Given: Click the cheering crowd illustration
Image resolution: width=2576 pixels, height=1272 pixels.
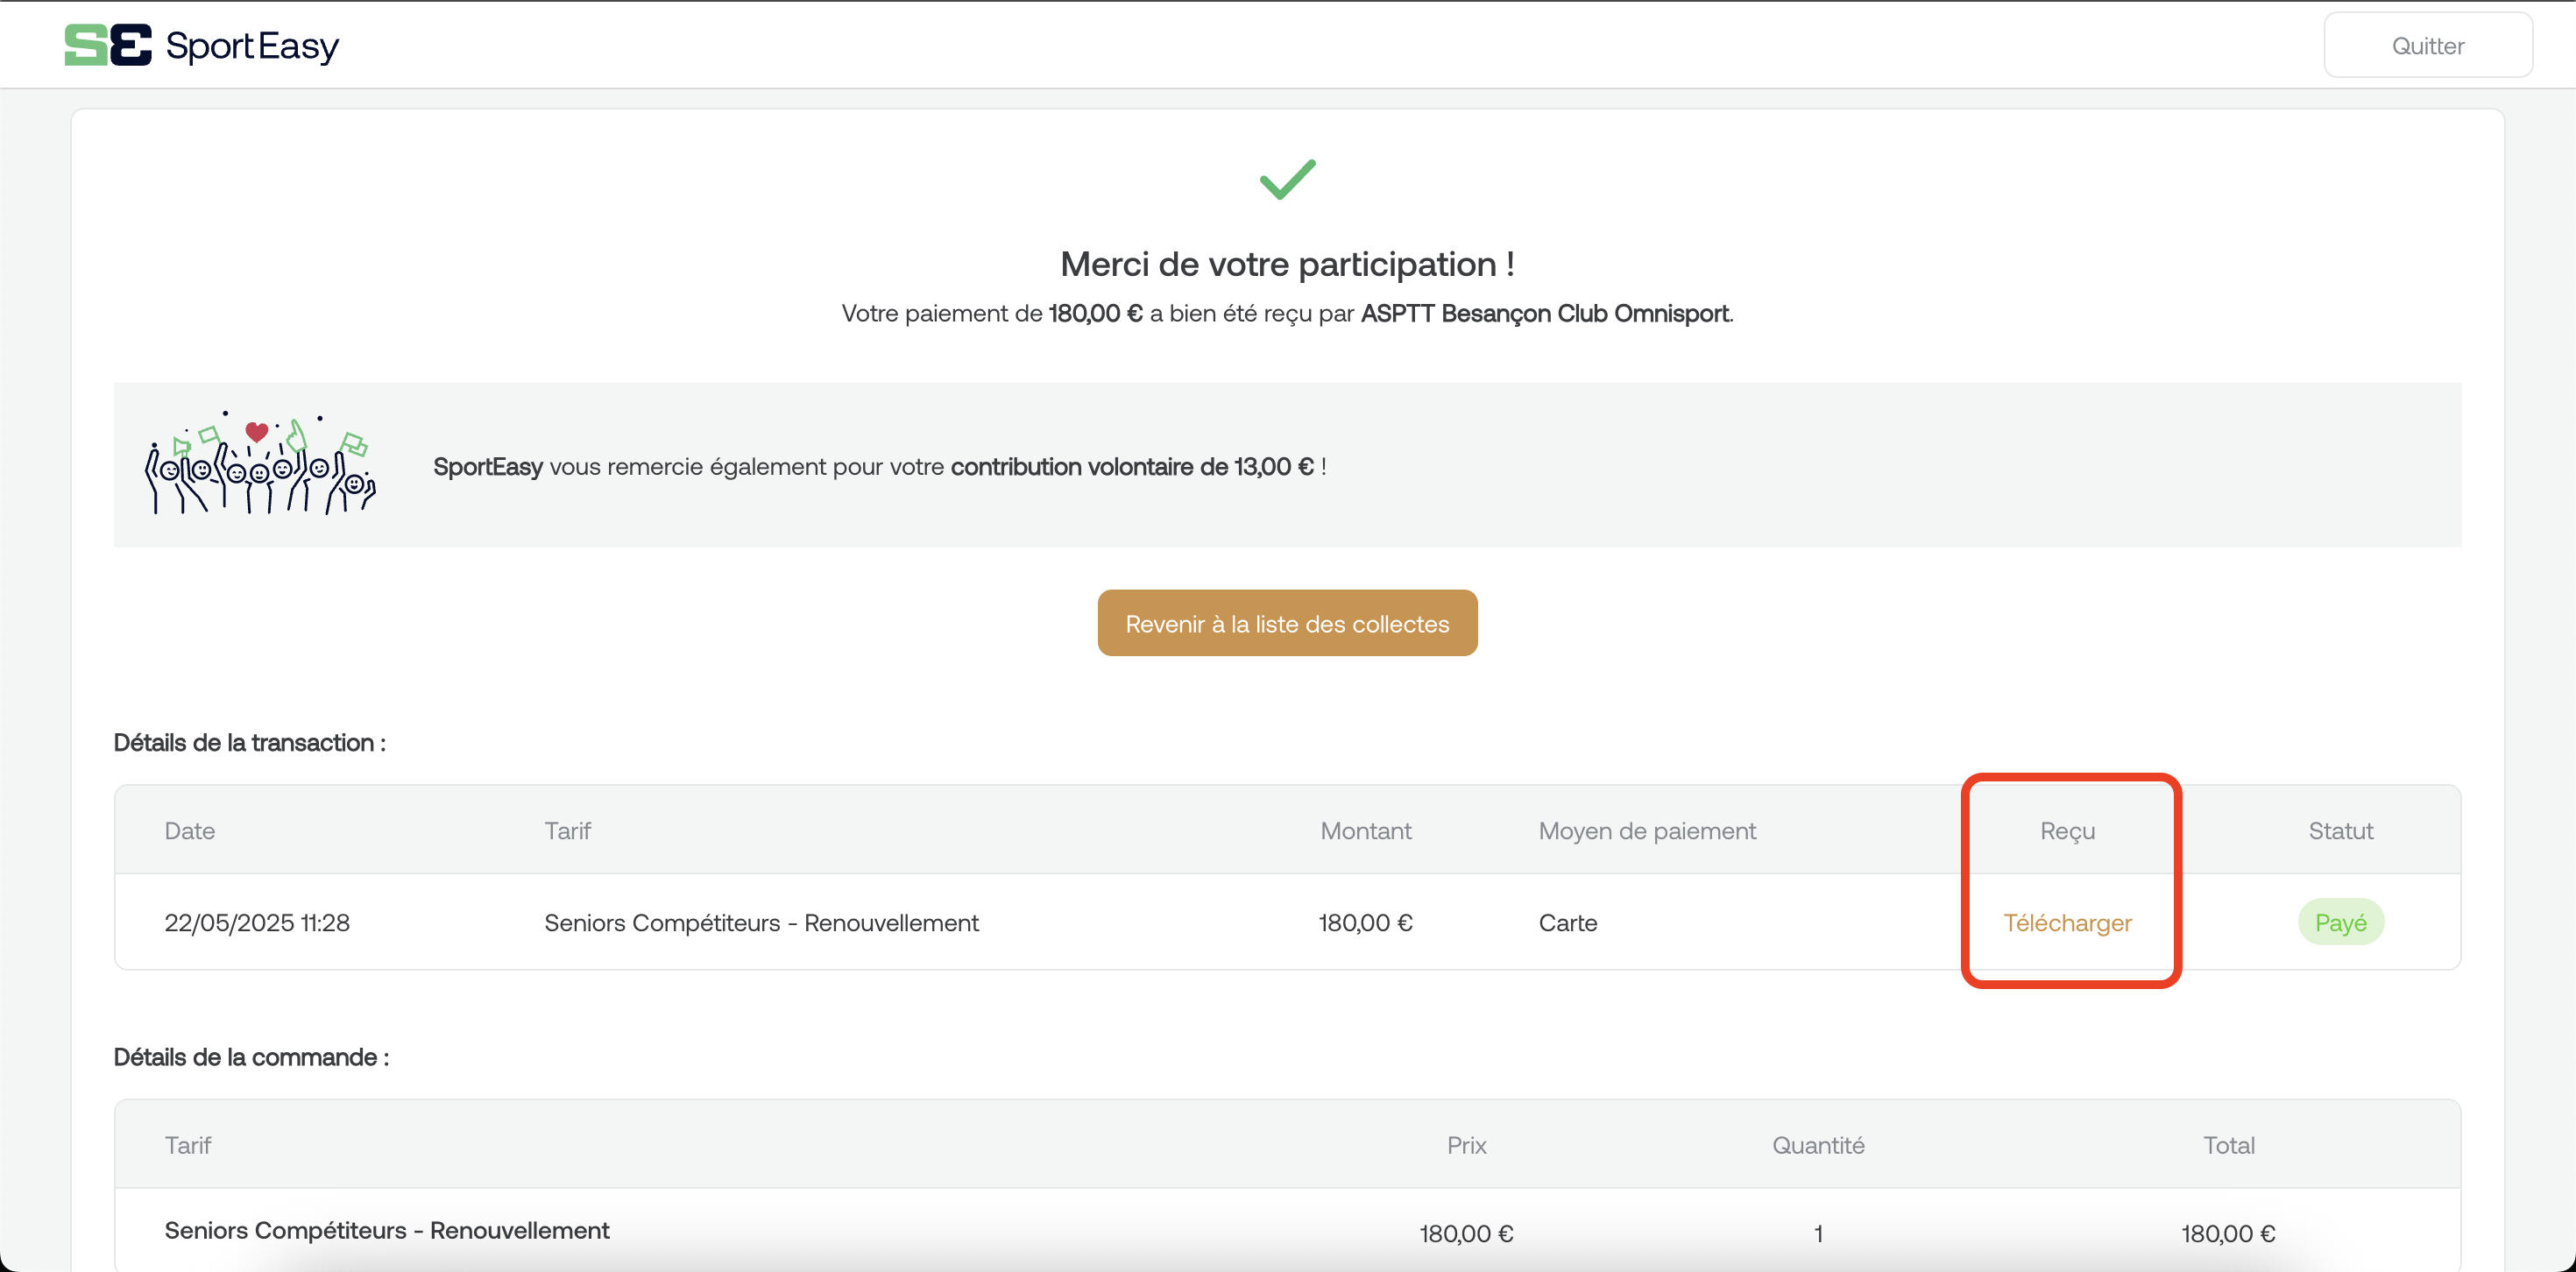Looking at the screenshot, I should (260, 463).
